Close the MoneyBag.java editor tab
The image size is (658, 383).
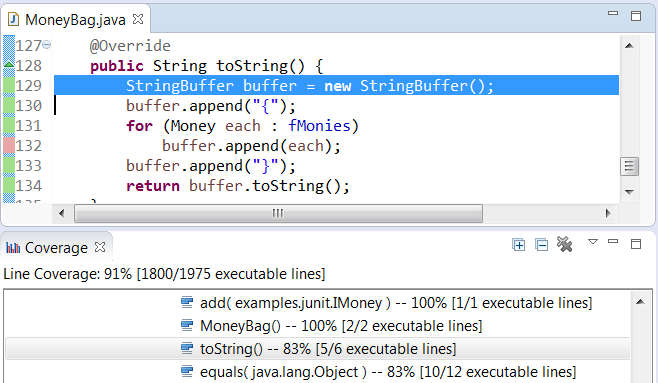pyautogui.click(x=138, y=19)
